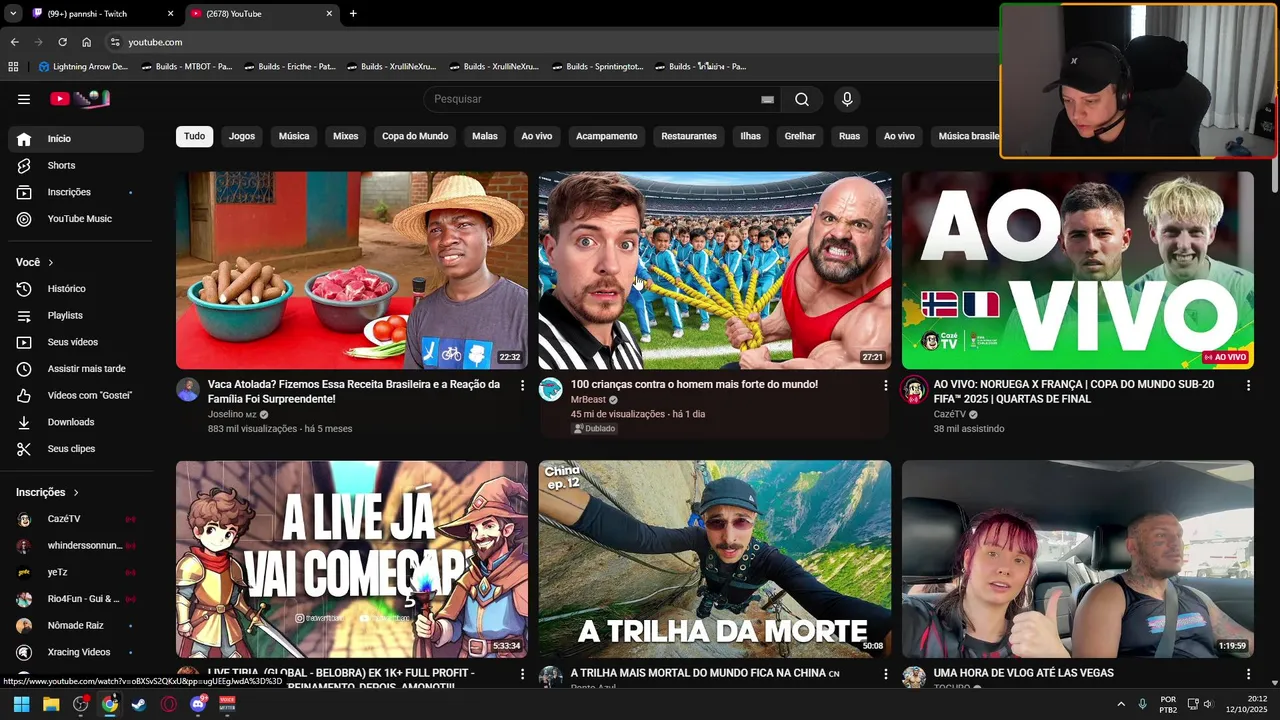This screenshot has height=720, width=1280.
Task: Open the browser tab list dropdown
Action: 13,14
